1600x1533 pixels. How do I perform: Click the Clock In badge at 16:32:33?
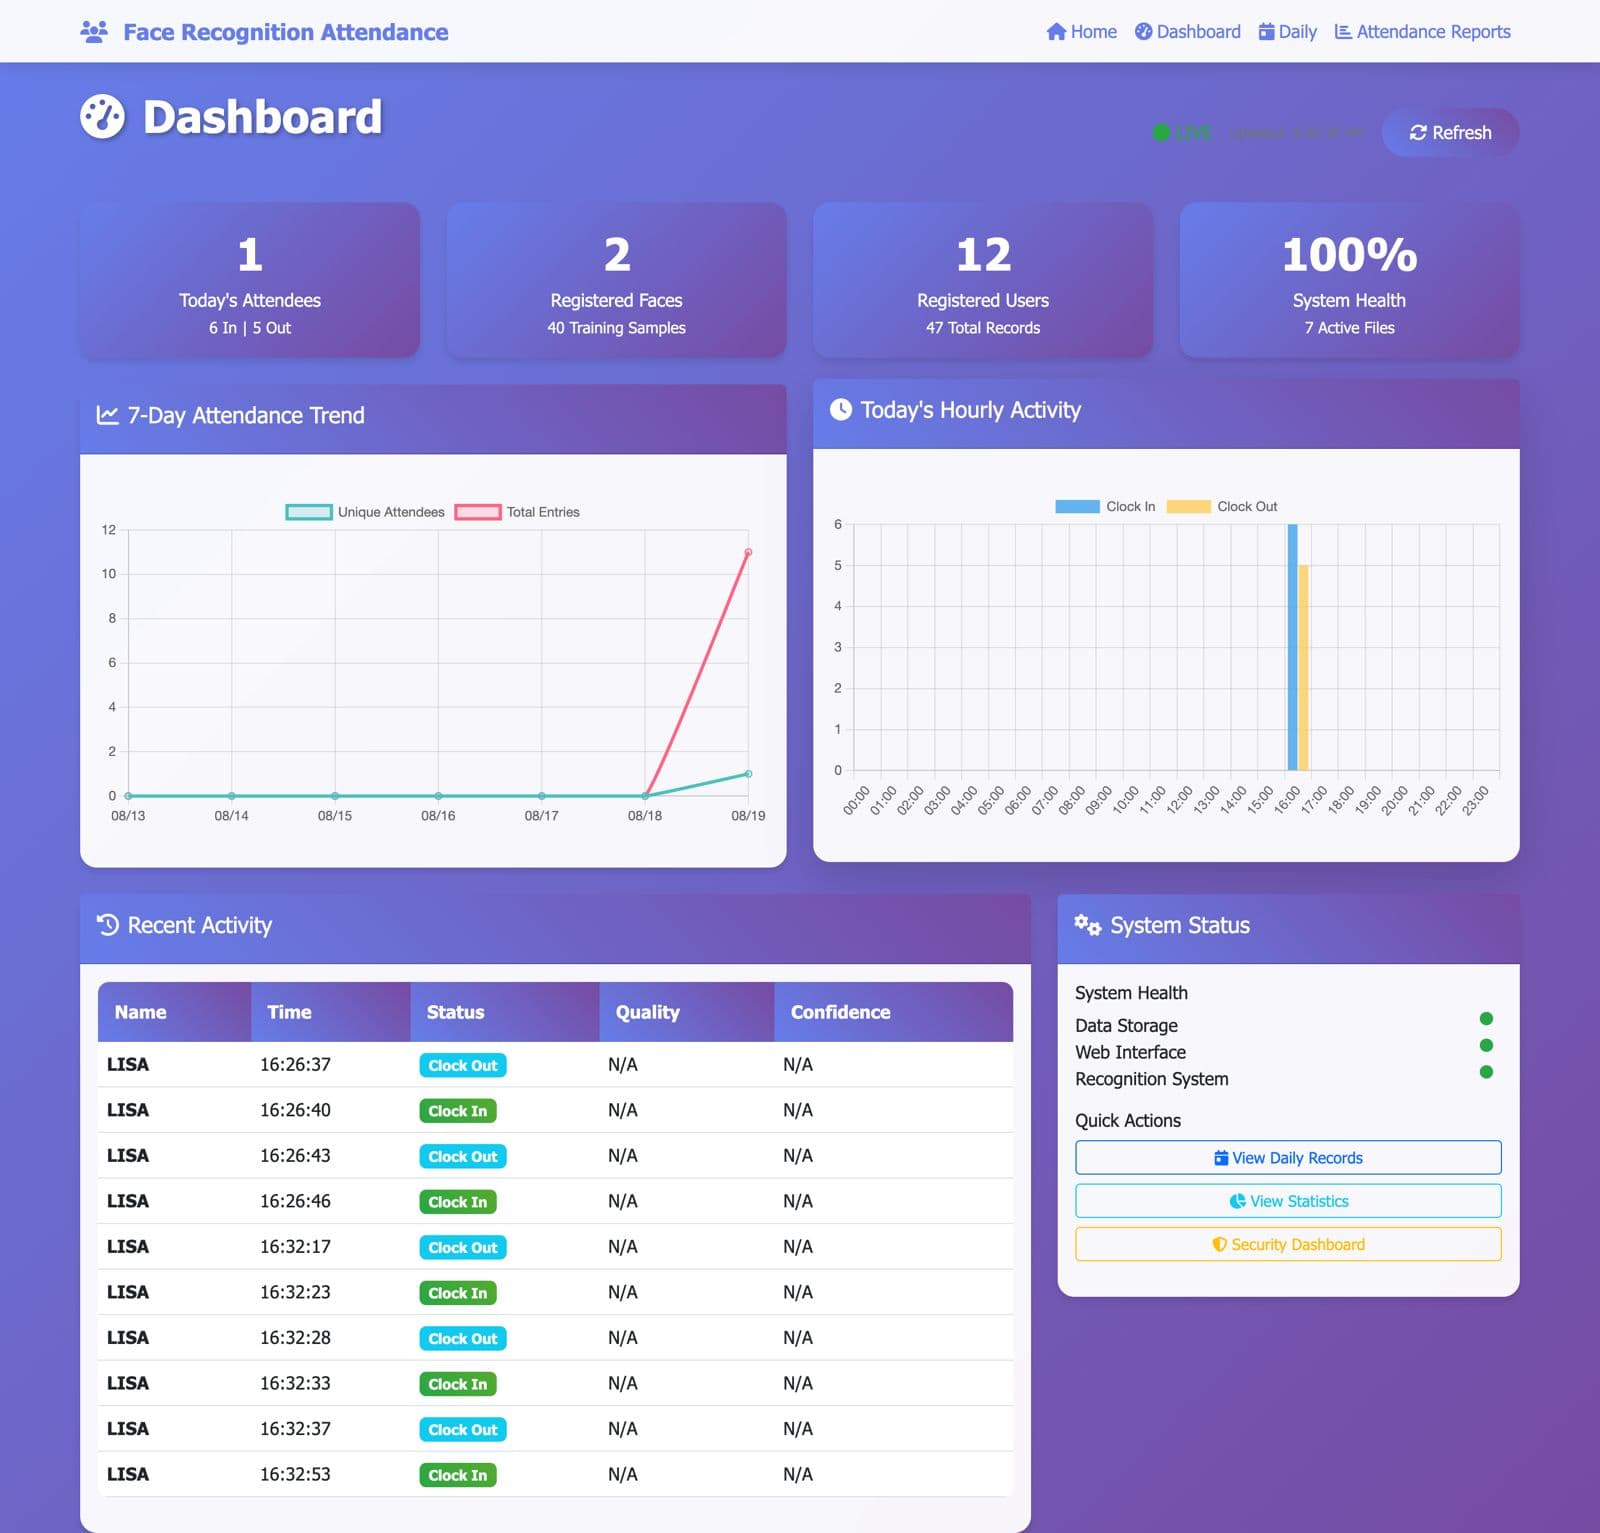[458, 1384]
